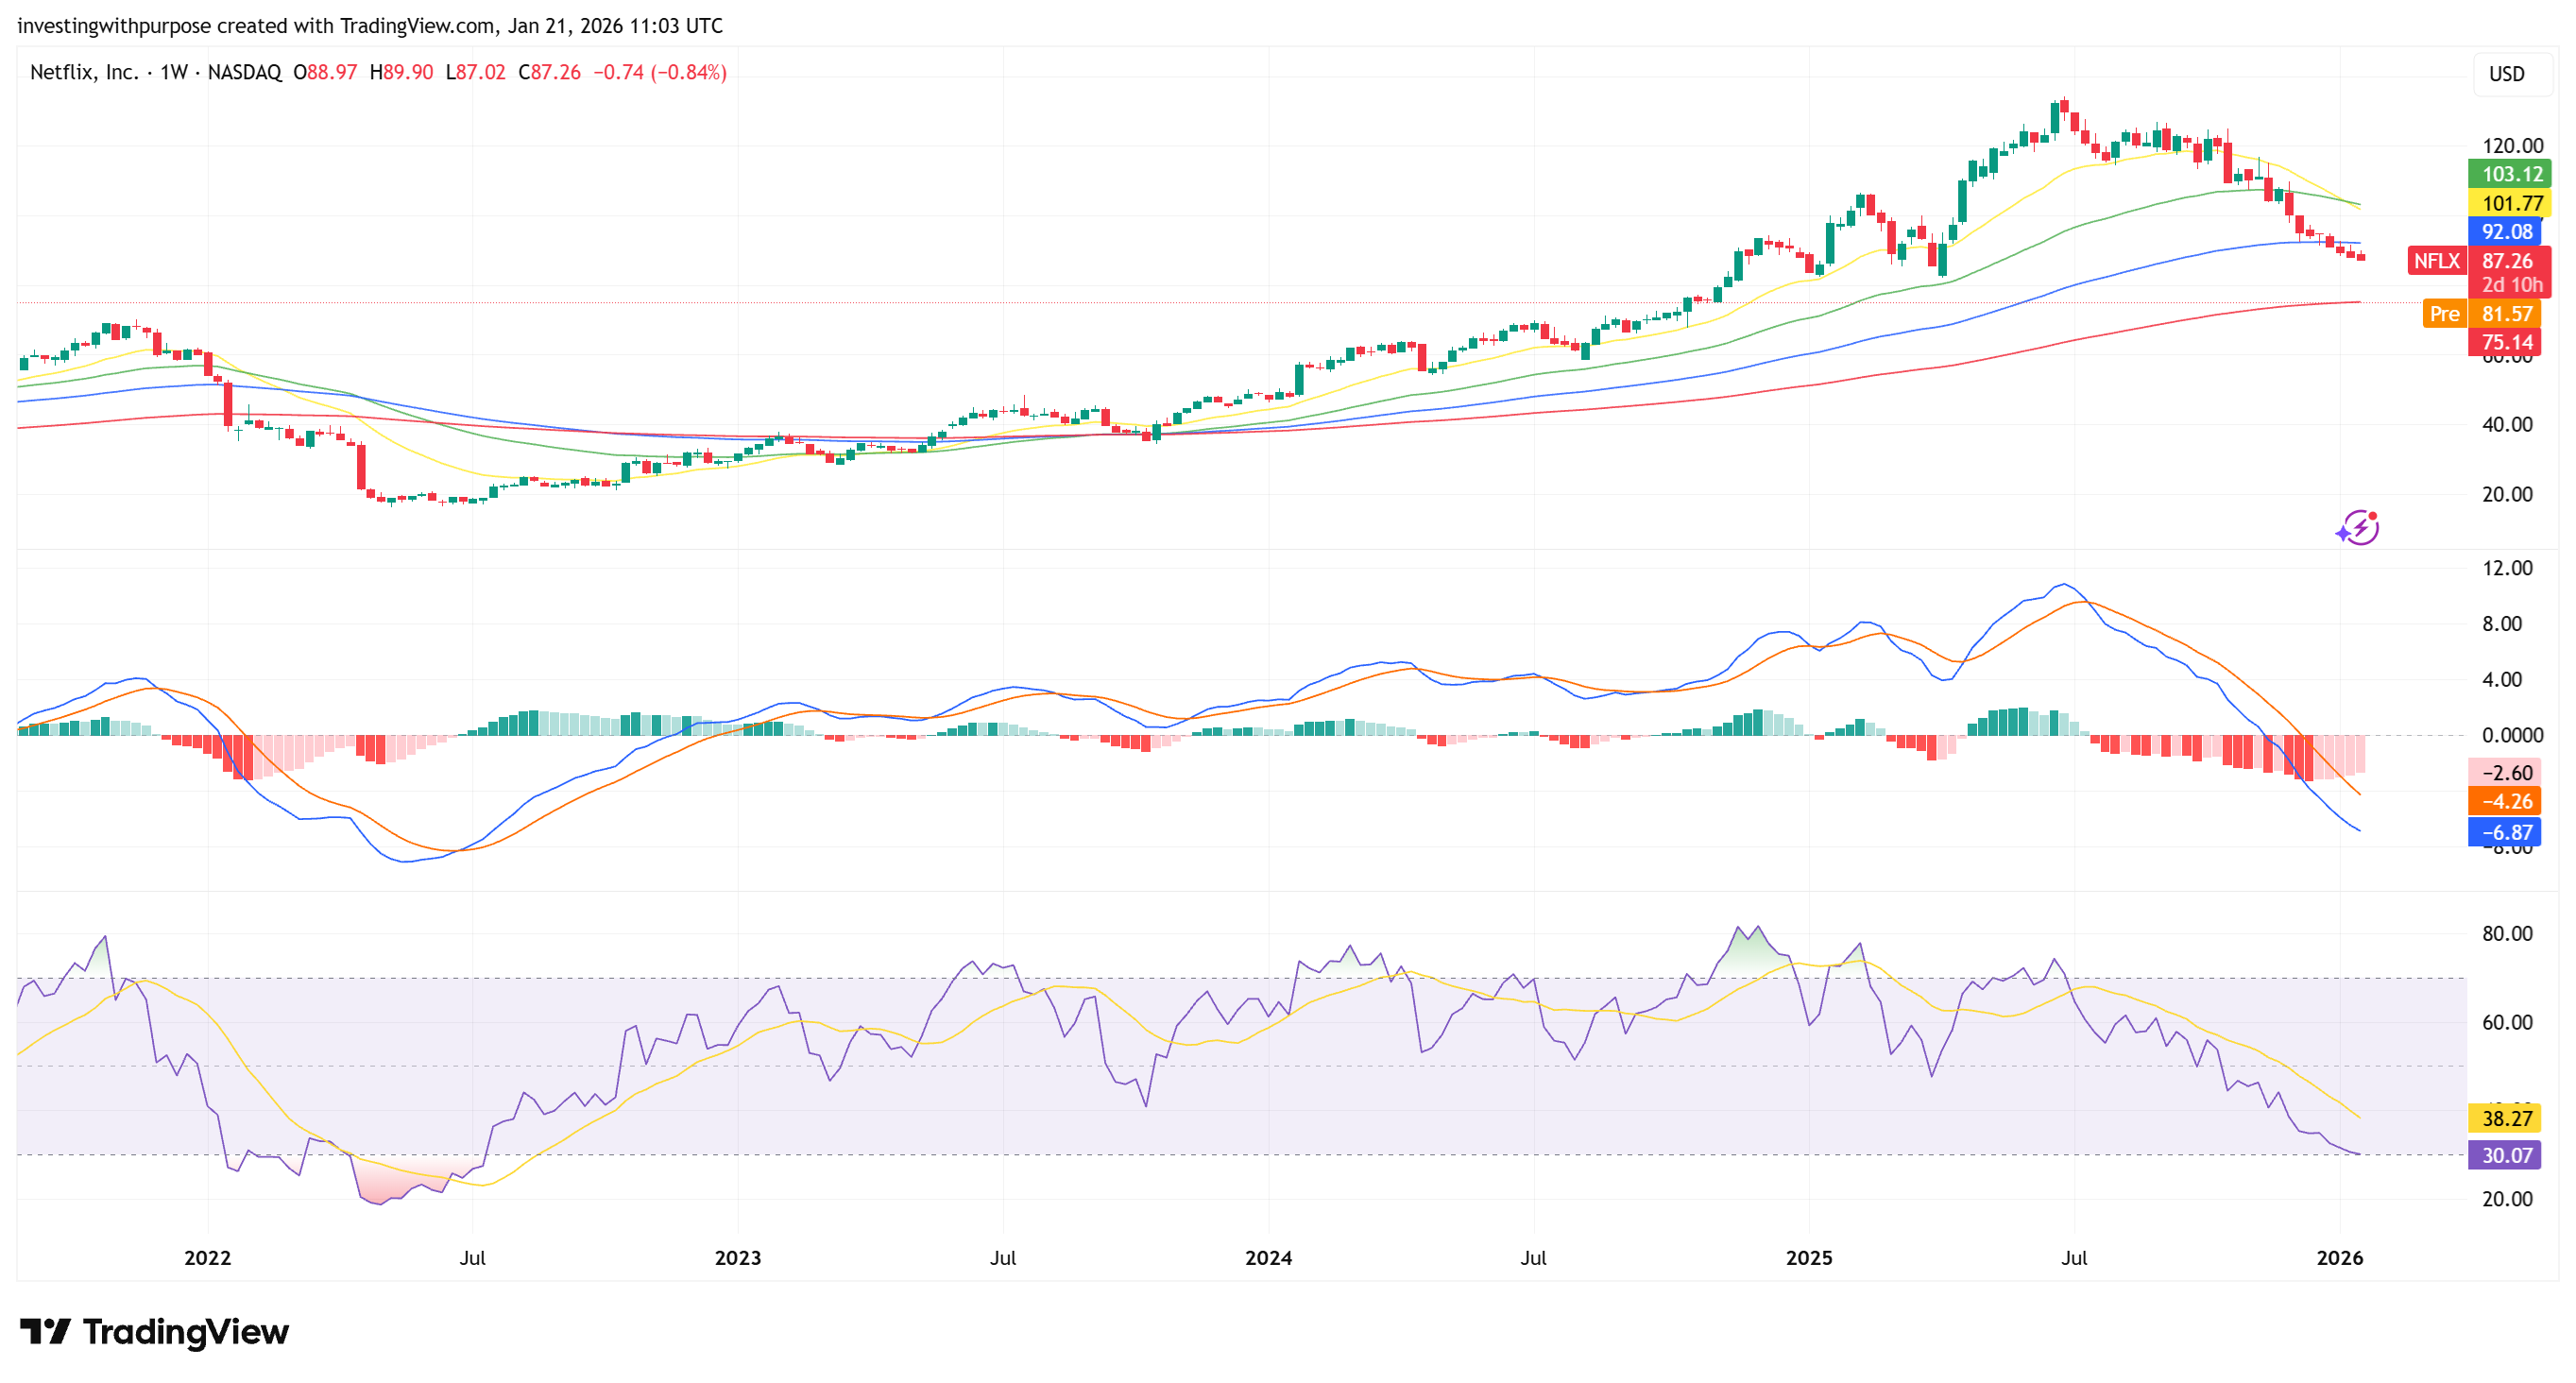Click the green 103.12 price label
Viewport: 2576px width, 1383px height.
coord(2509,174)
